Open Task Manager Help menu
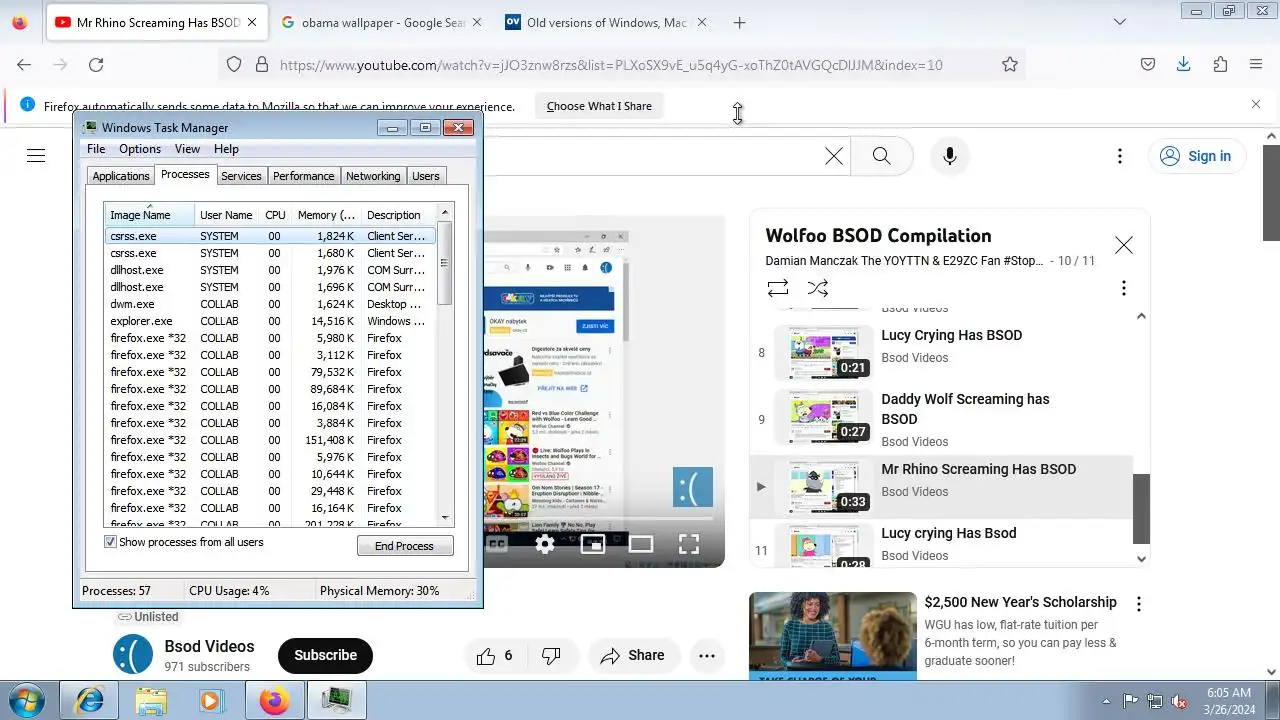Image resolution: width=1280 pixels, height=720 pixels. pos(226,149)
